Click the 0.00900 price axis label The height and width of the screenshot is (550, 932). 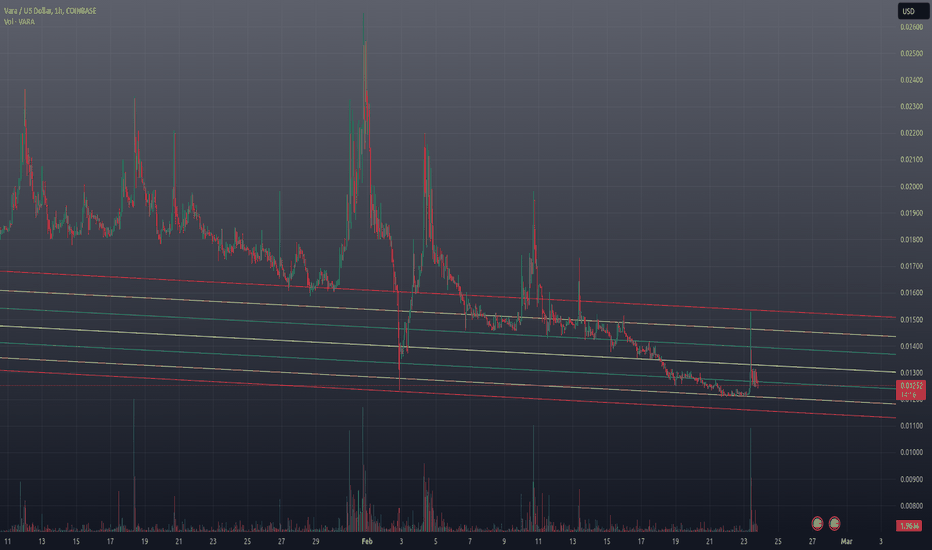(x=911, y=479)
